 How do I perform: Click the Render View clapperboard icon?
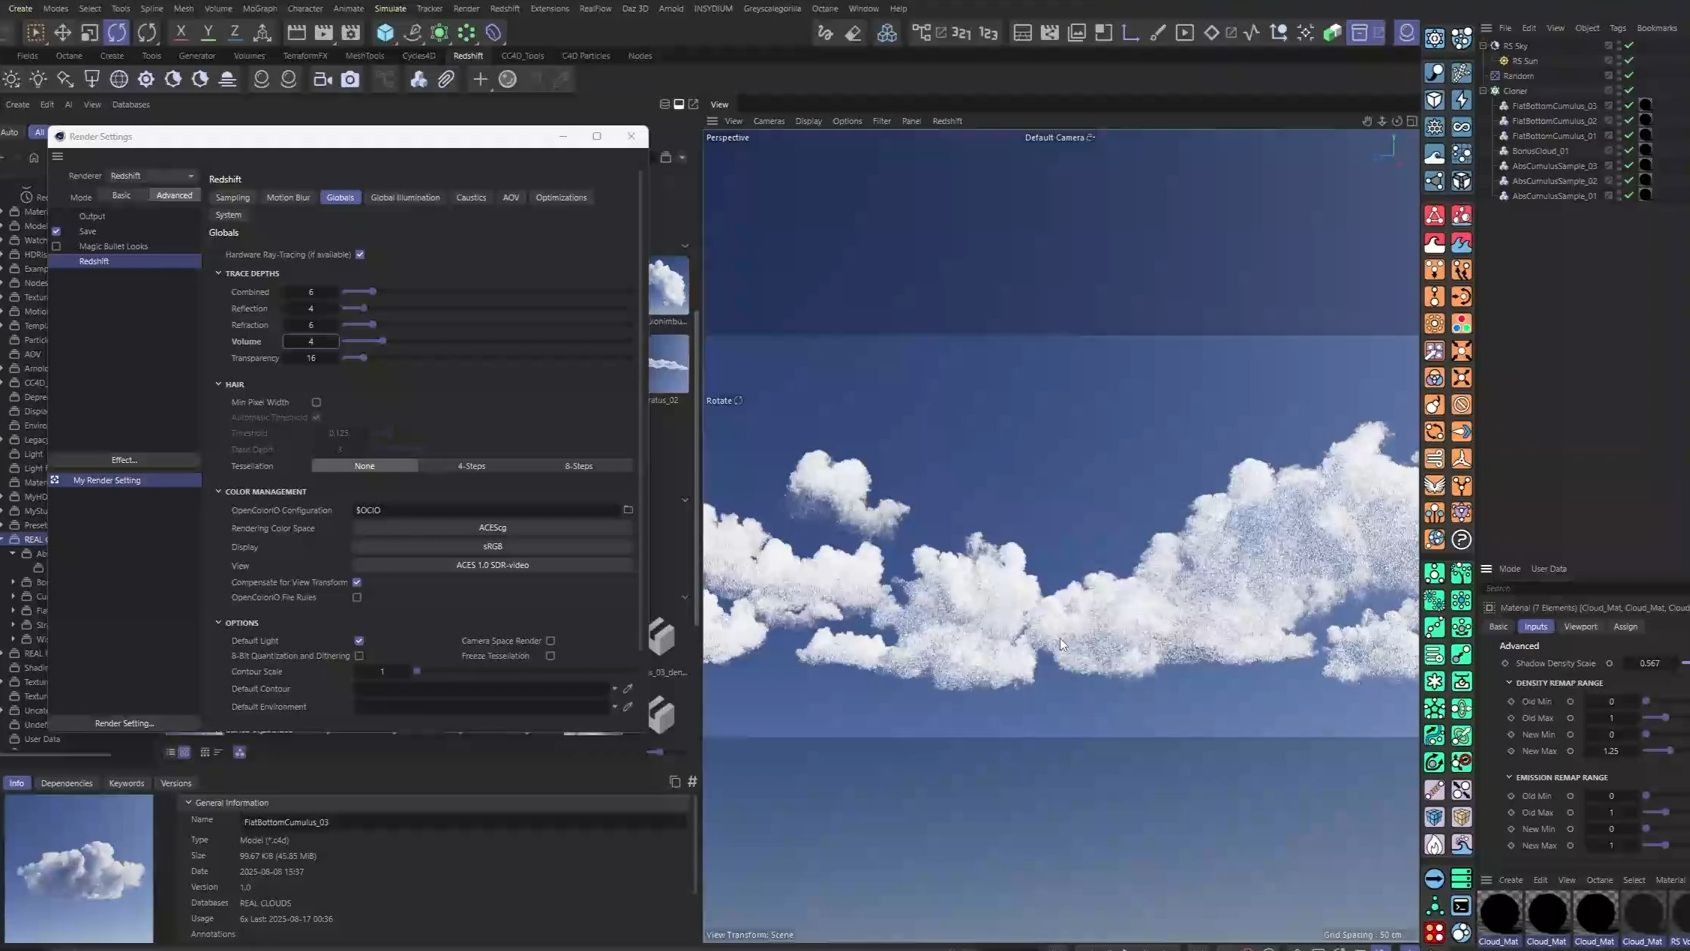(x=297, y=32)
